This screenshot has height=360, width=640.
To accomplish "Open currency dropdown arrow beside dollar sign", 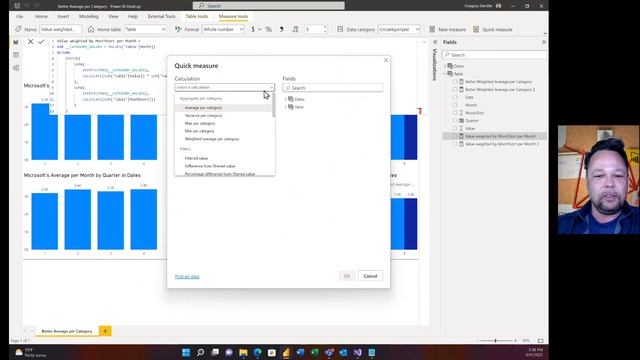I will [260, 29].
